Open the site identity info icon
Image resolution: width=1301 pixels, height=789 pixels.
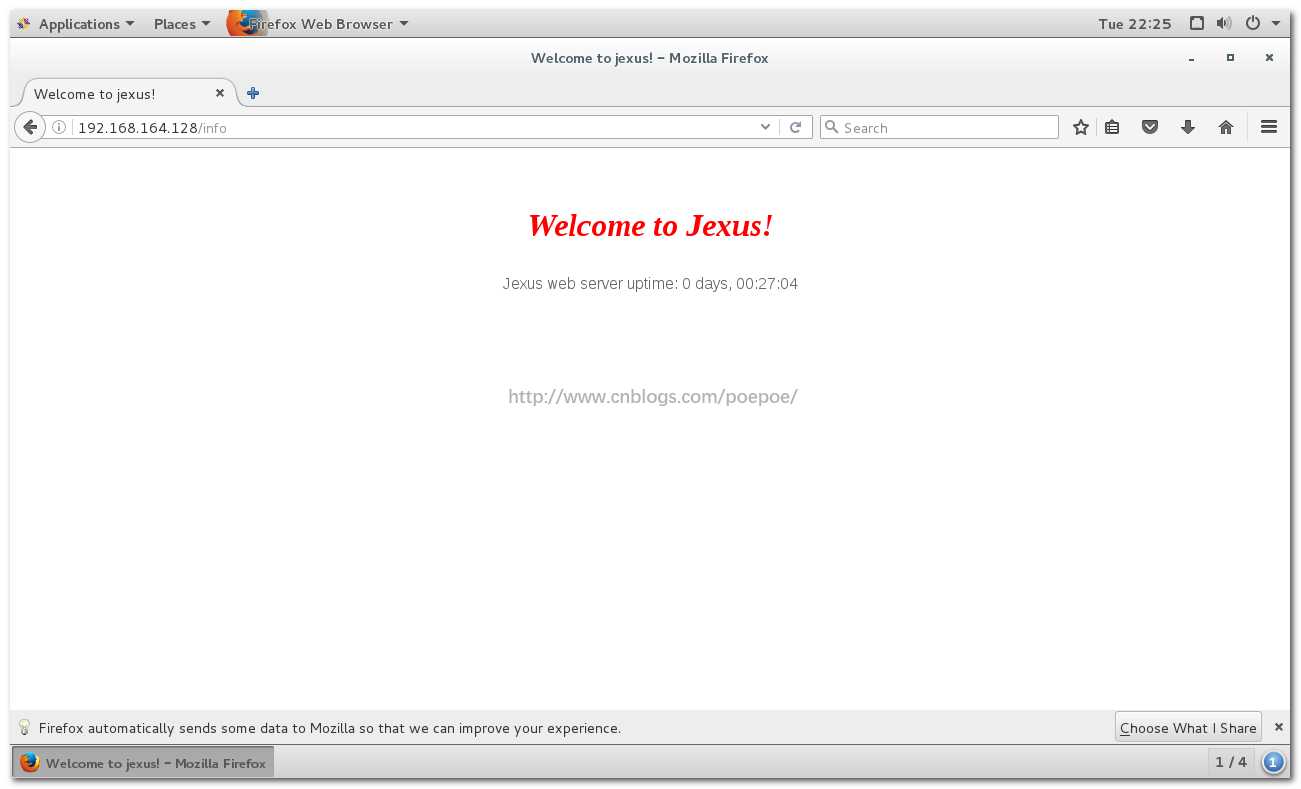[59, 127]
